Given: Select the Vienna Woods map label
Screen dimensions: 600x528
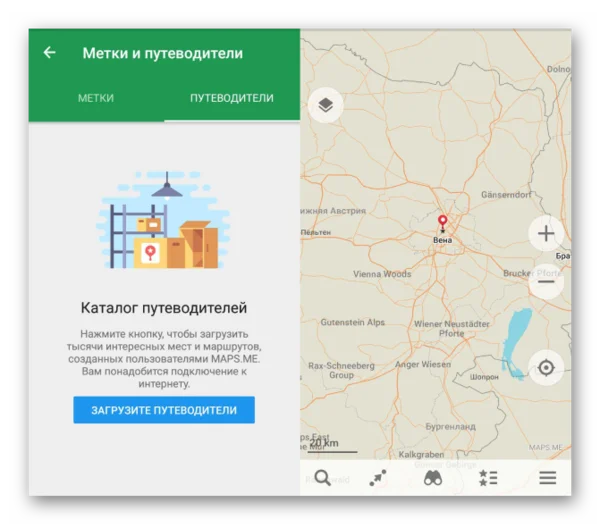Looking at the screenshot, I should [381, 273].
